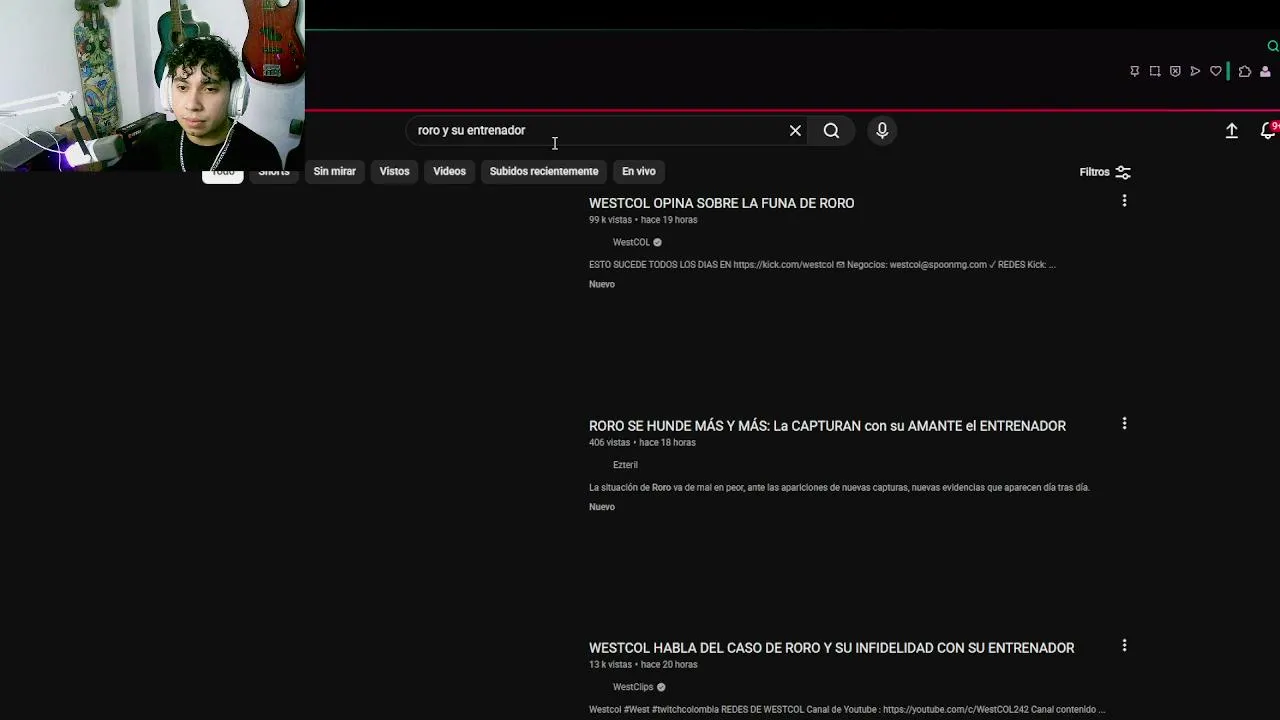Clear the search query with the X
1280x720 pixels.
(795, 131)
